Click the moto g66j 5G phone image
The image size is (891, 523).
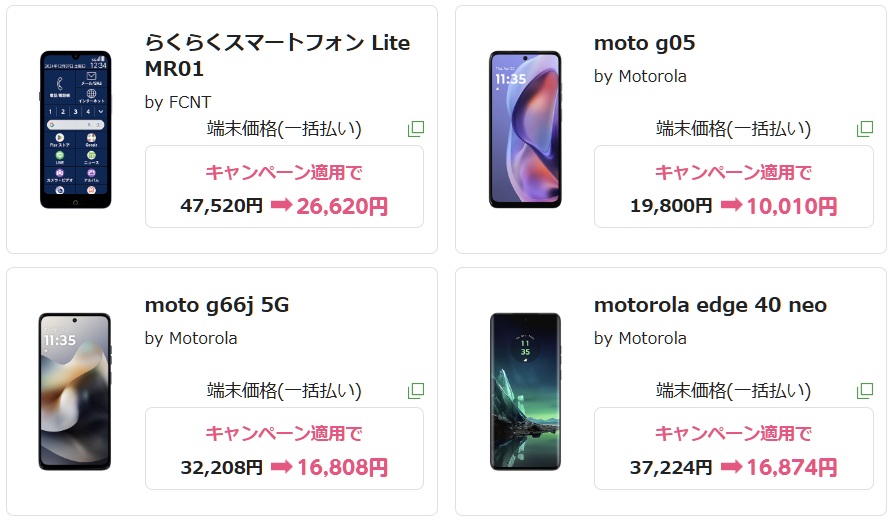pos(75,391)
